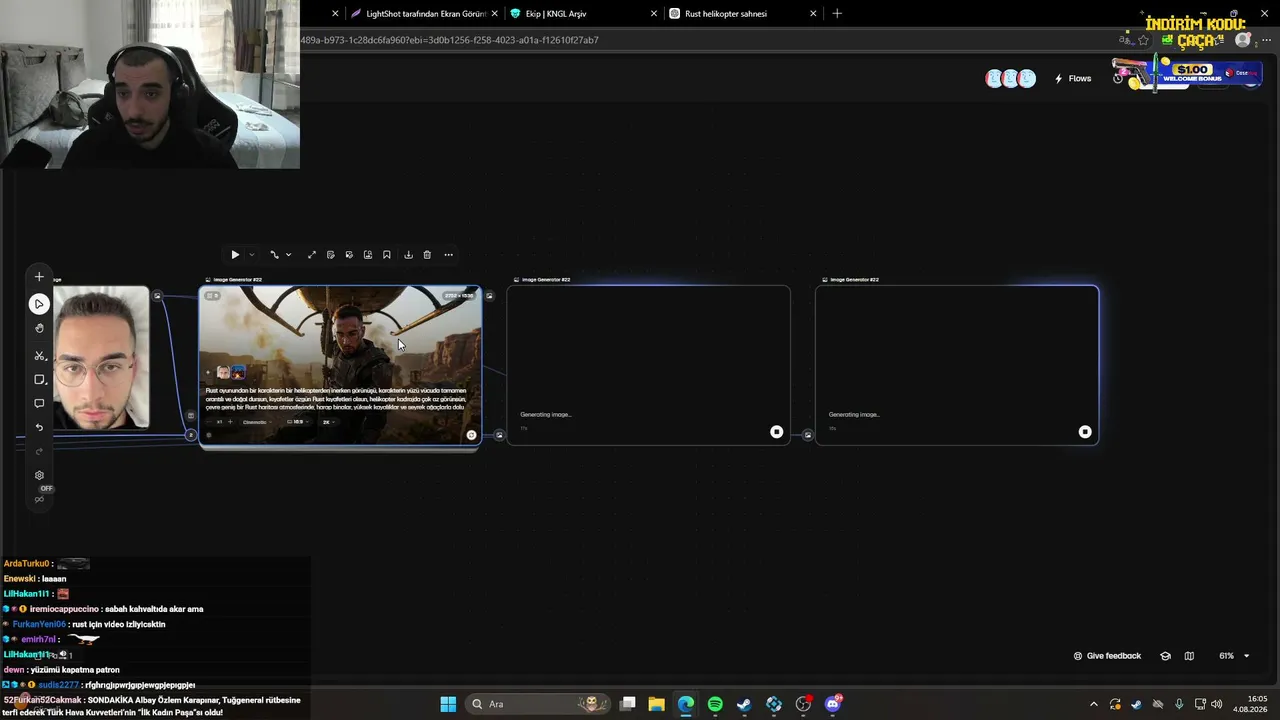This screenshot has height=720, width=1280.
Task: Increase the image count with plus
Action: (230, 422)
